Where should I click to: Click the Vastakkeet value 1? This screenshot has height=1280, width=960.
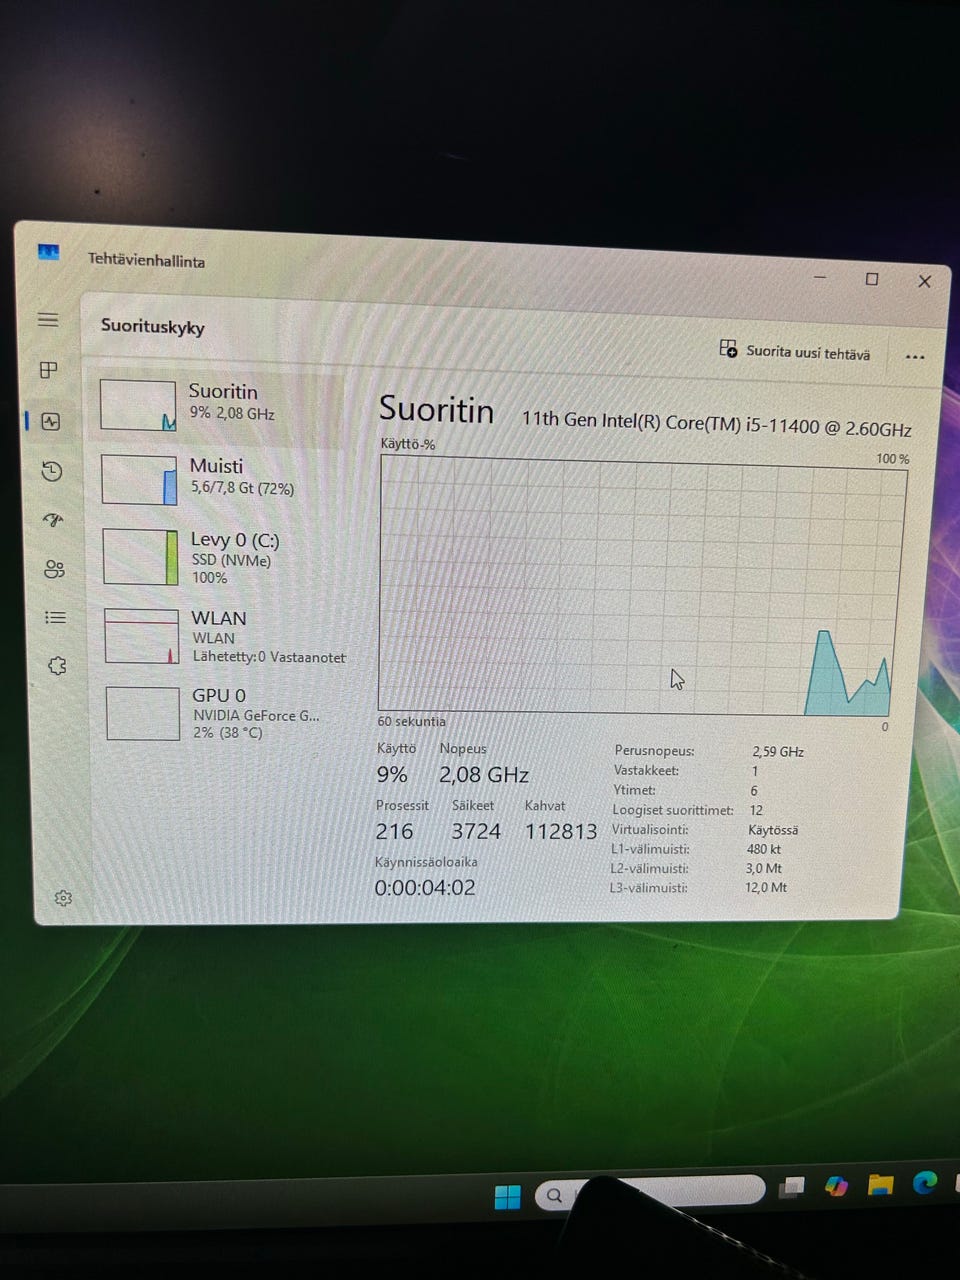755,771
